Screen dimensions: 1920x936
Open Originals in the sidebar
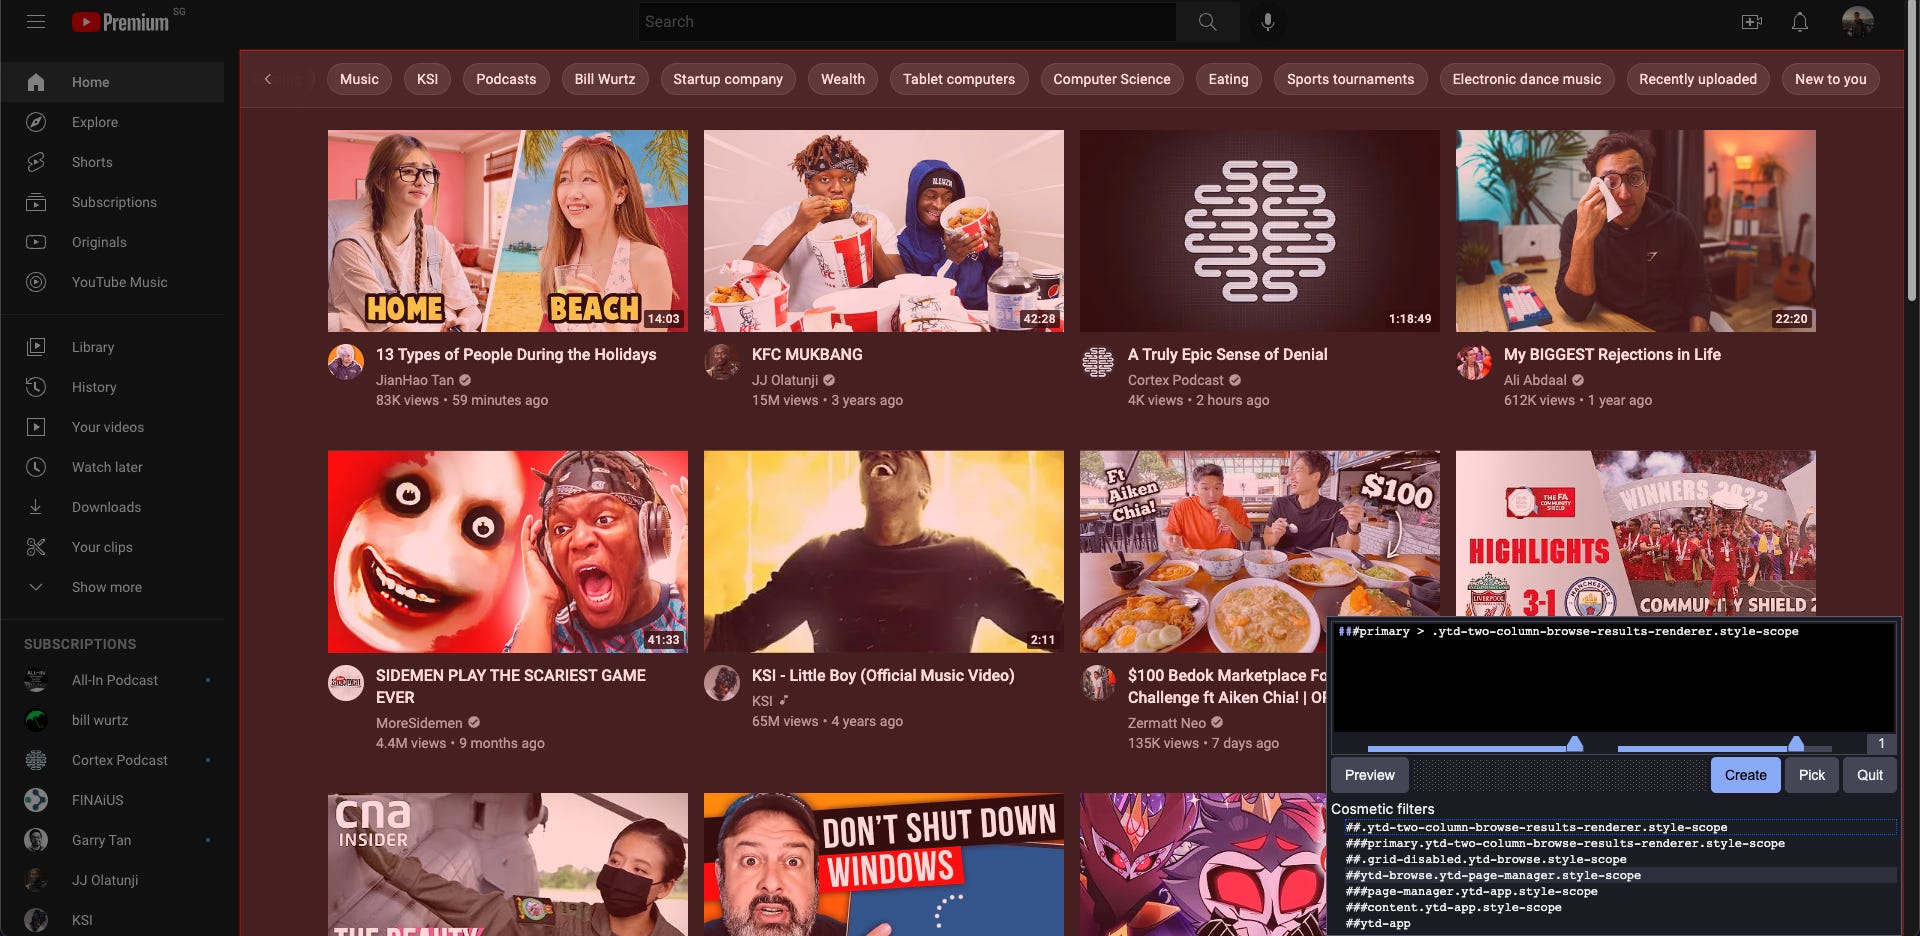112,242
